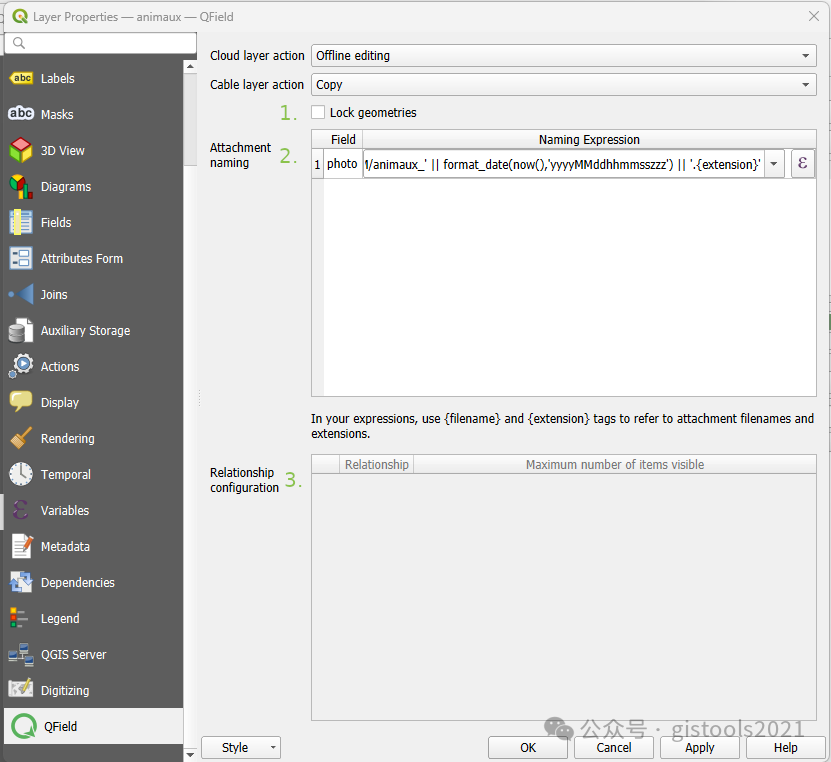
Task: Open the Fields configuration panel
Action: [x=57, y=222]
